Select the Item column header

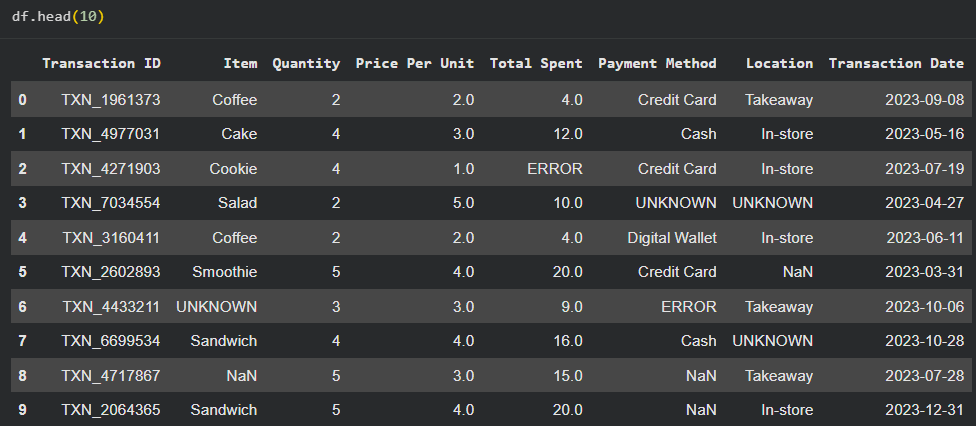click(x=240, y=63)
